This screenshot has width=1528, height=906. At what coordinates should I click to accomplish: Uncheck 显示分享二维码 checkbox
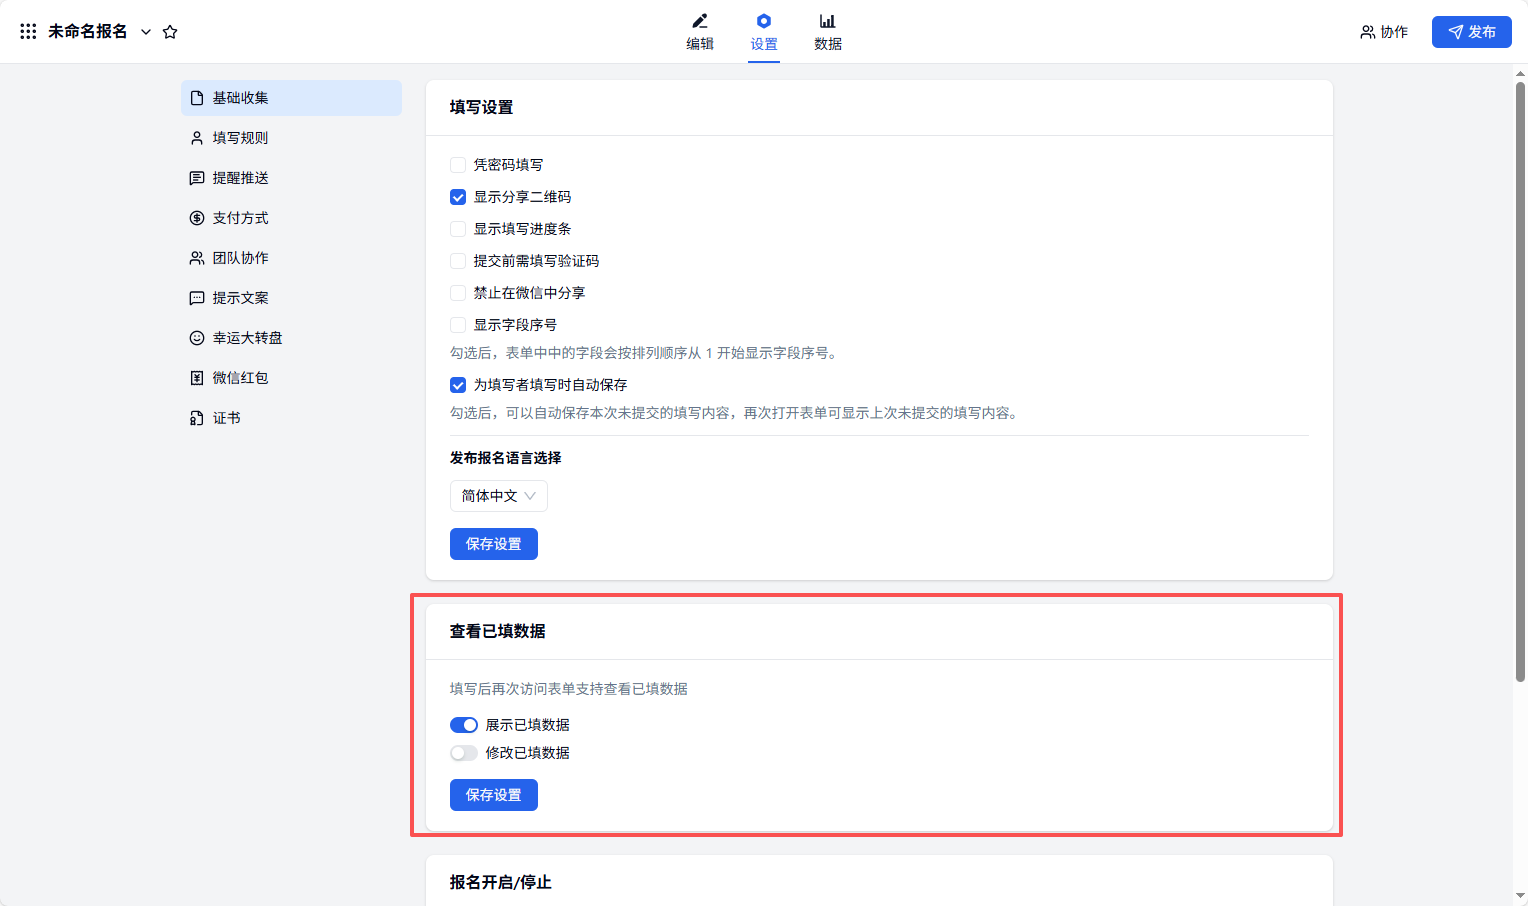(x=458, y=197)
